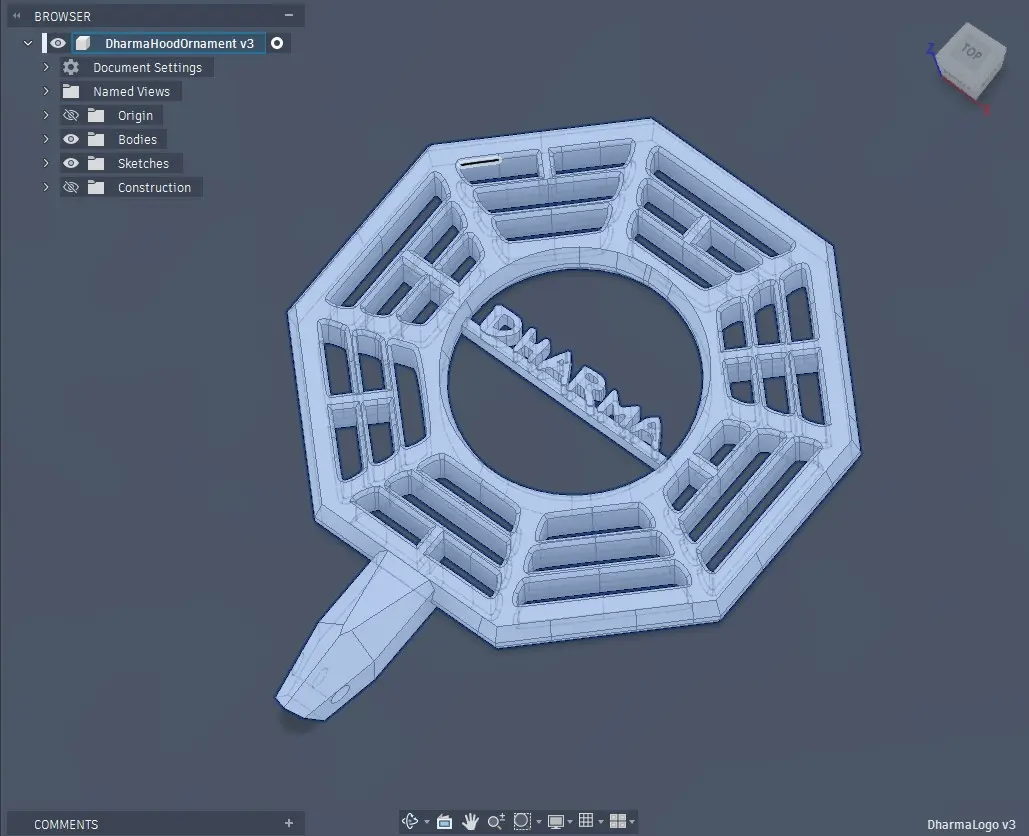
Task: Collapse the Browser panel double-arrow
Action: coord(16,16)
